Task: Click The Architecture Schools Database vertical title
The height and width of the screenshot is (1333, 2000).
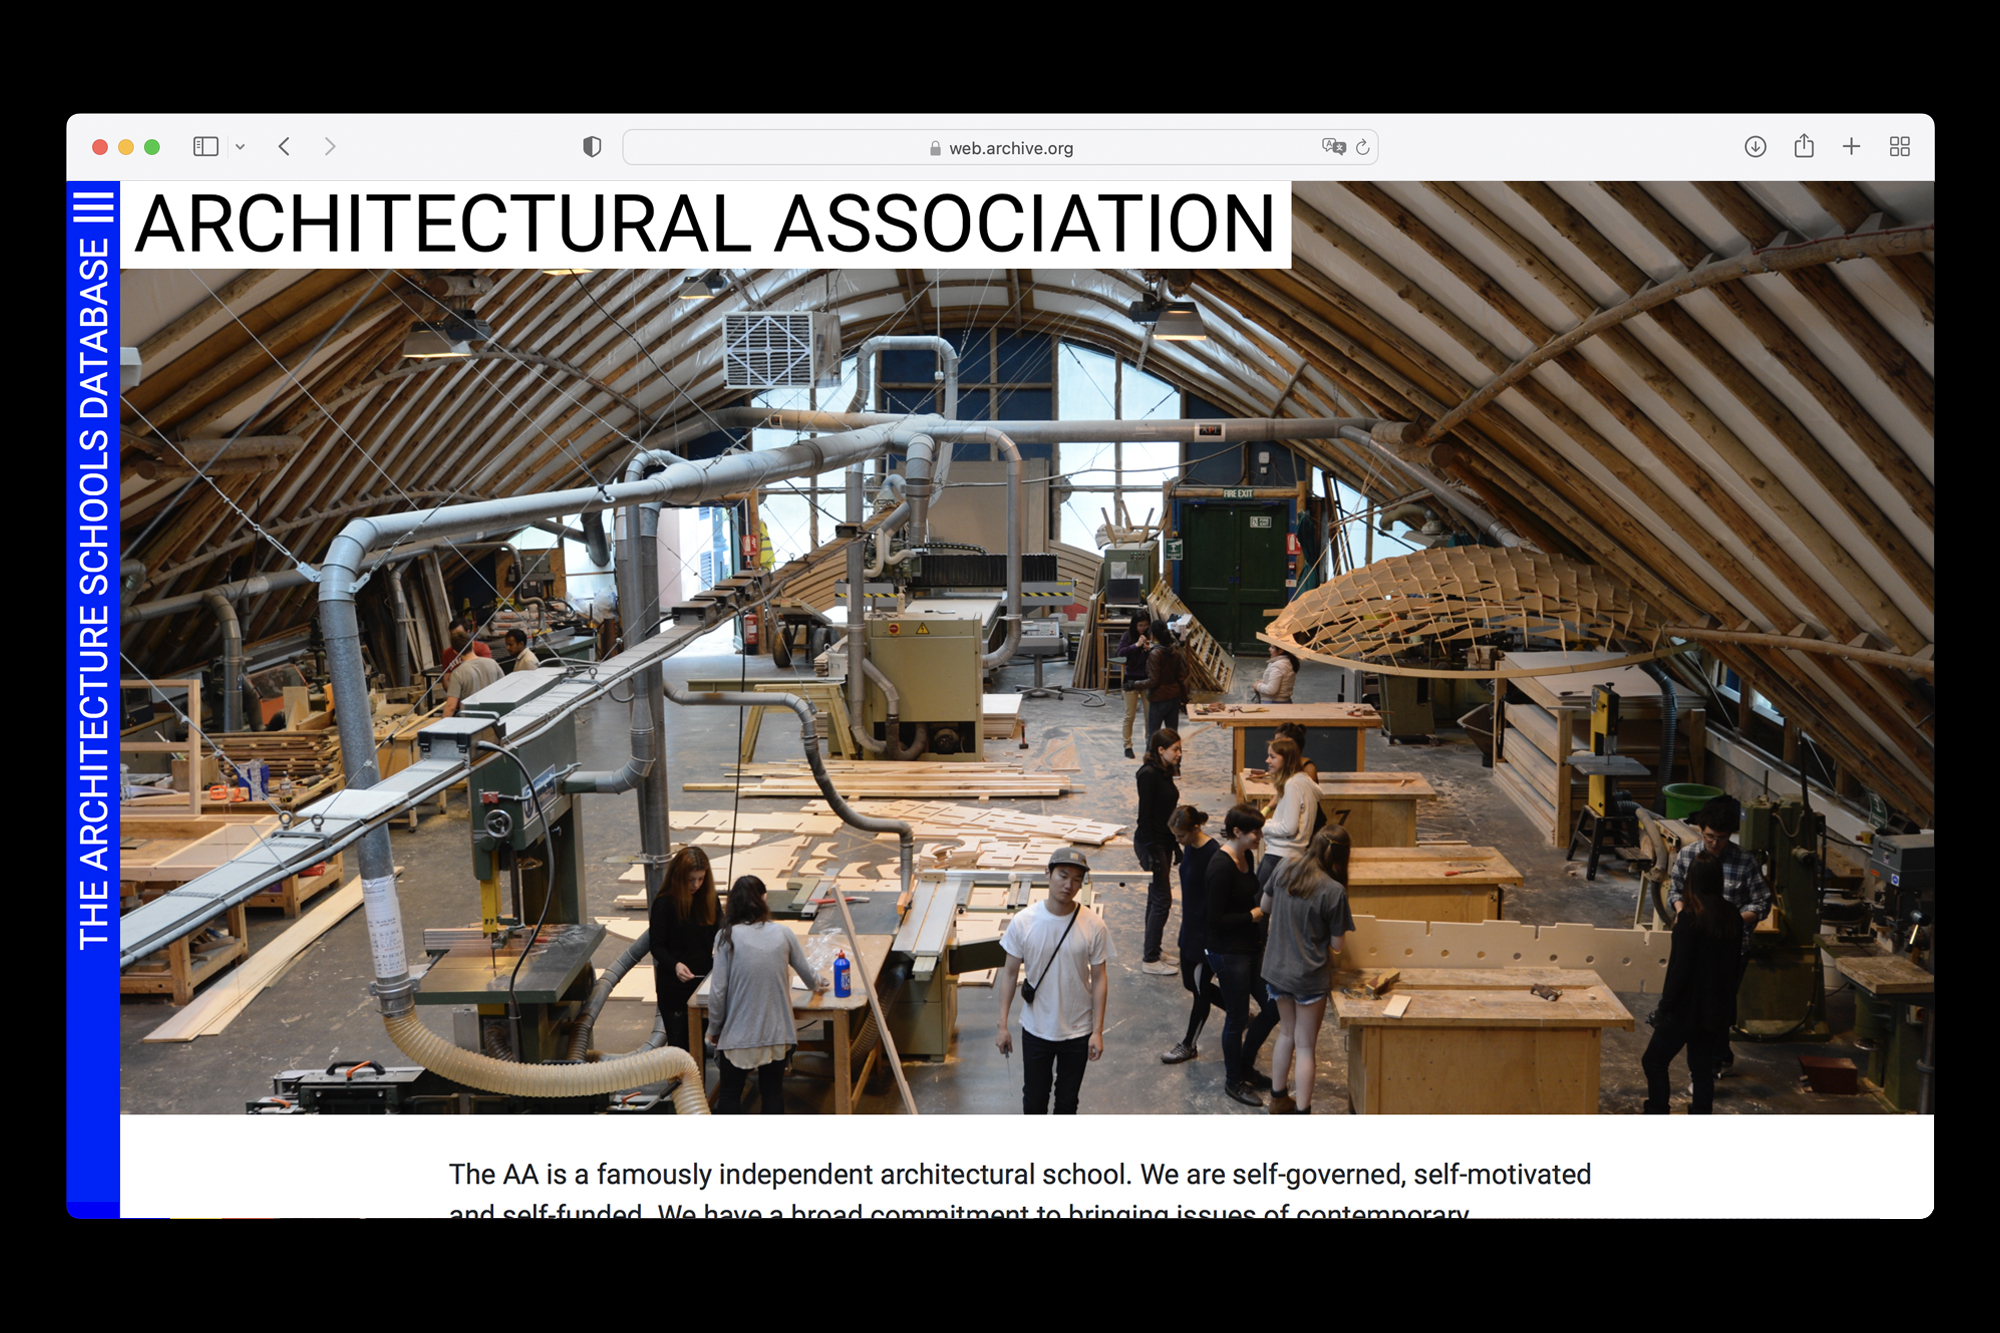Action: (x=93, y=592)
